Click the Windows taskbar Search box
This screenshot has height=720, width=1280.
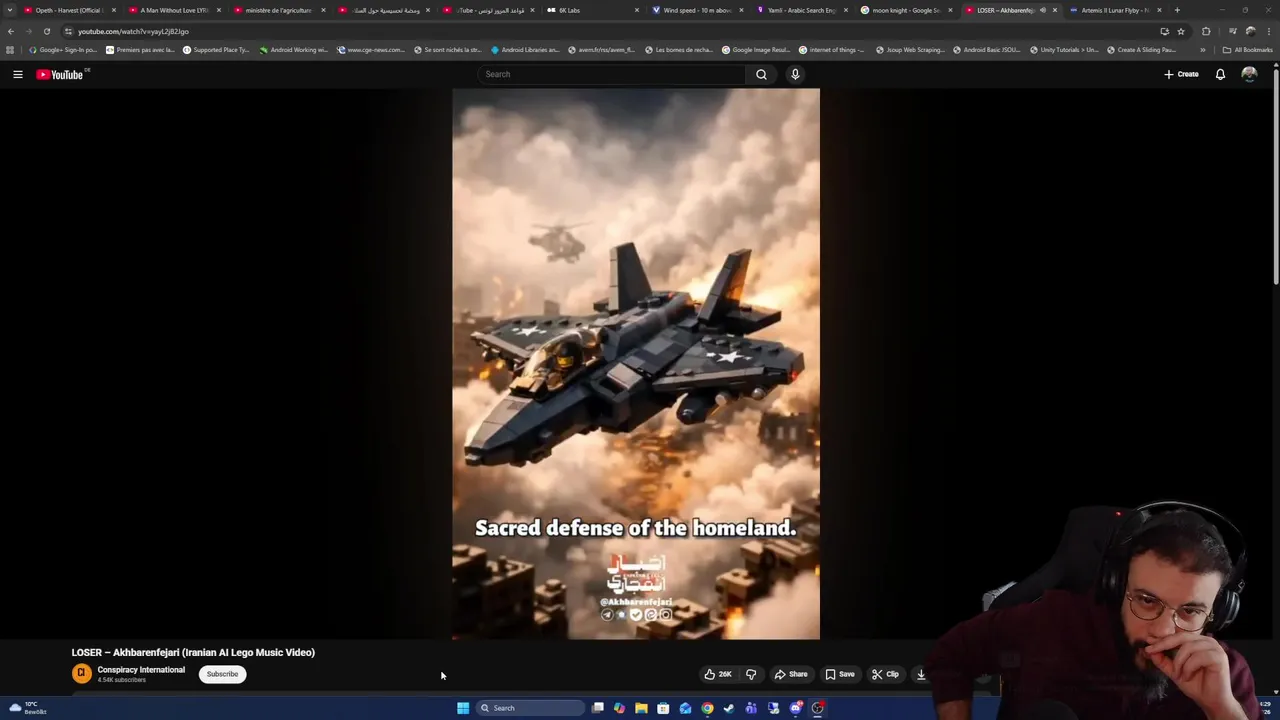coord(530,708)
